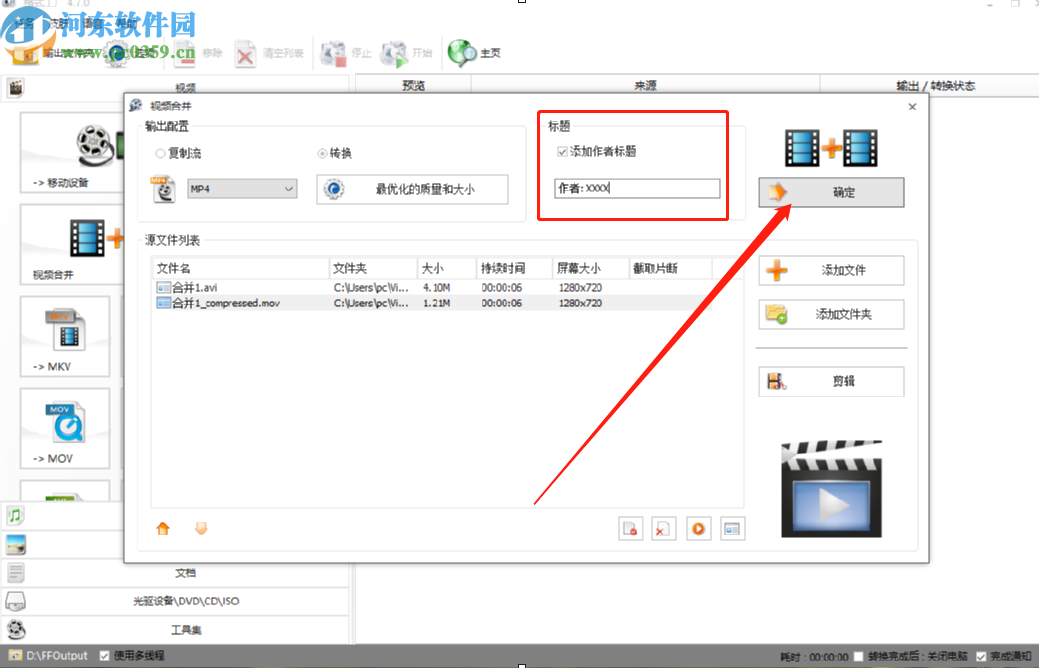The width and height of the screenshot is (1039, 668).
Task: Click the 输出 / 转换状态 column header
Action: [929, 85]
